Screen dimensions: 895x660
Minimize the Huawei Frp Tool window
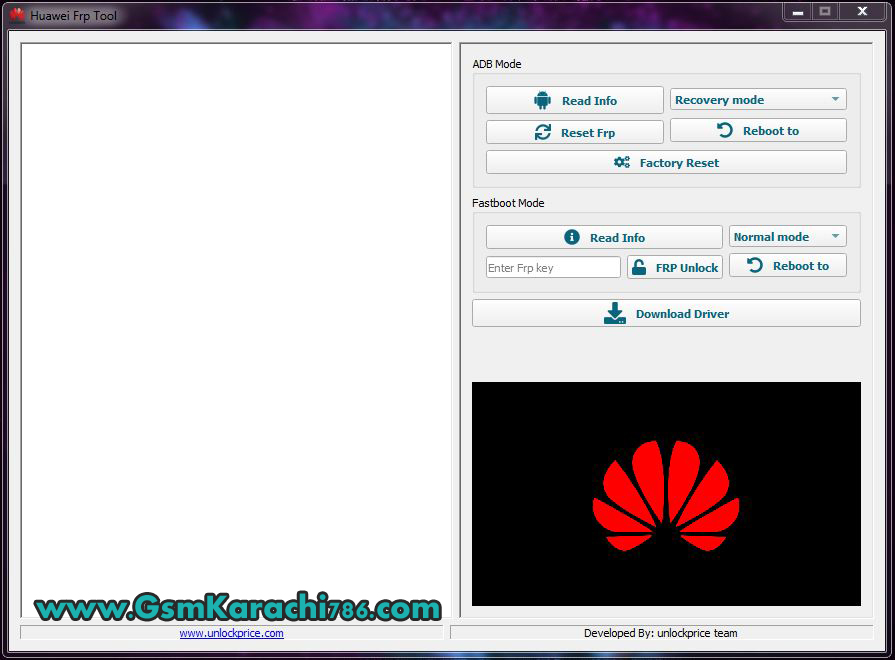click(x=798, y=11)
